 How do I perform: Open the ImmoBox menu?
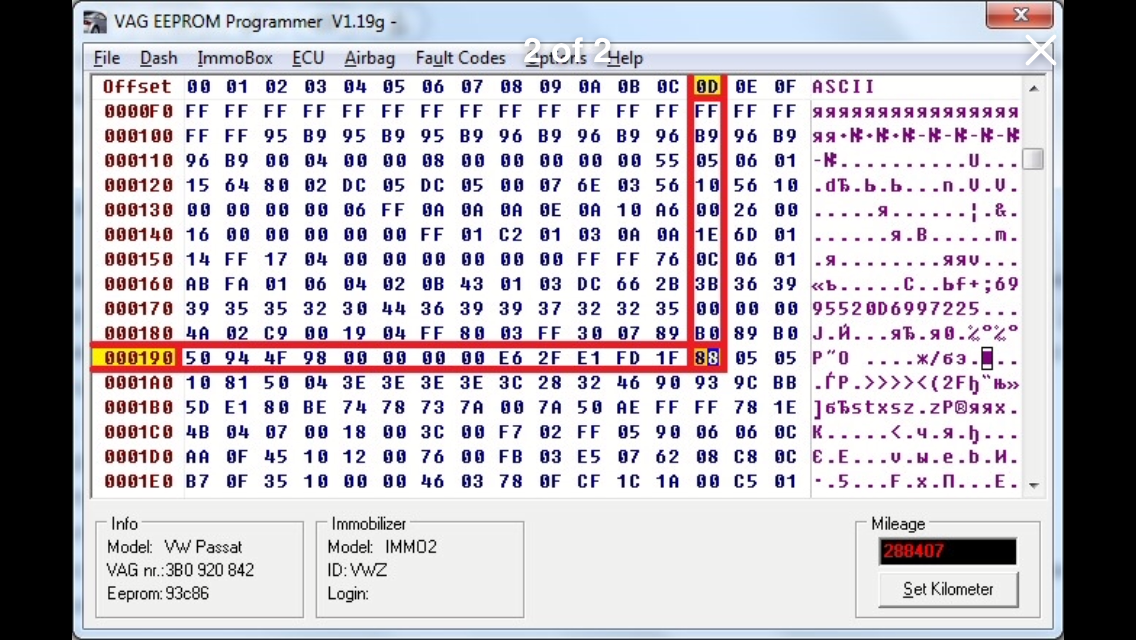point(235,58)
